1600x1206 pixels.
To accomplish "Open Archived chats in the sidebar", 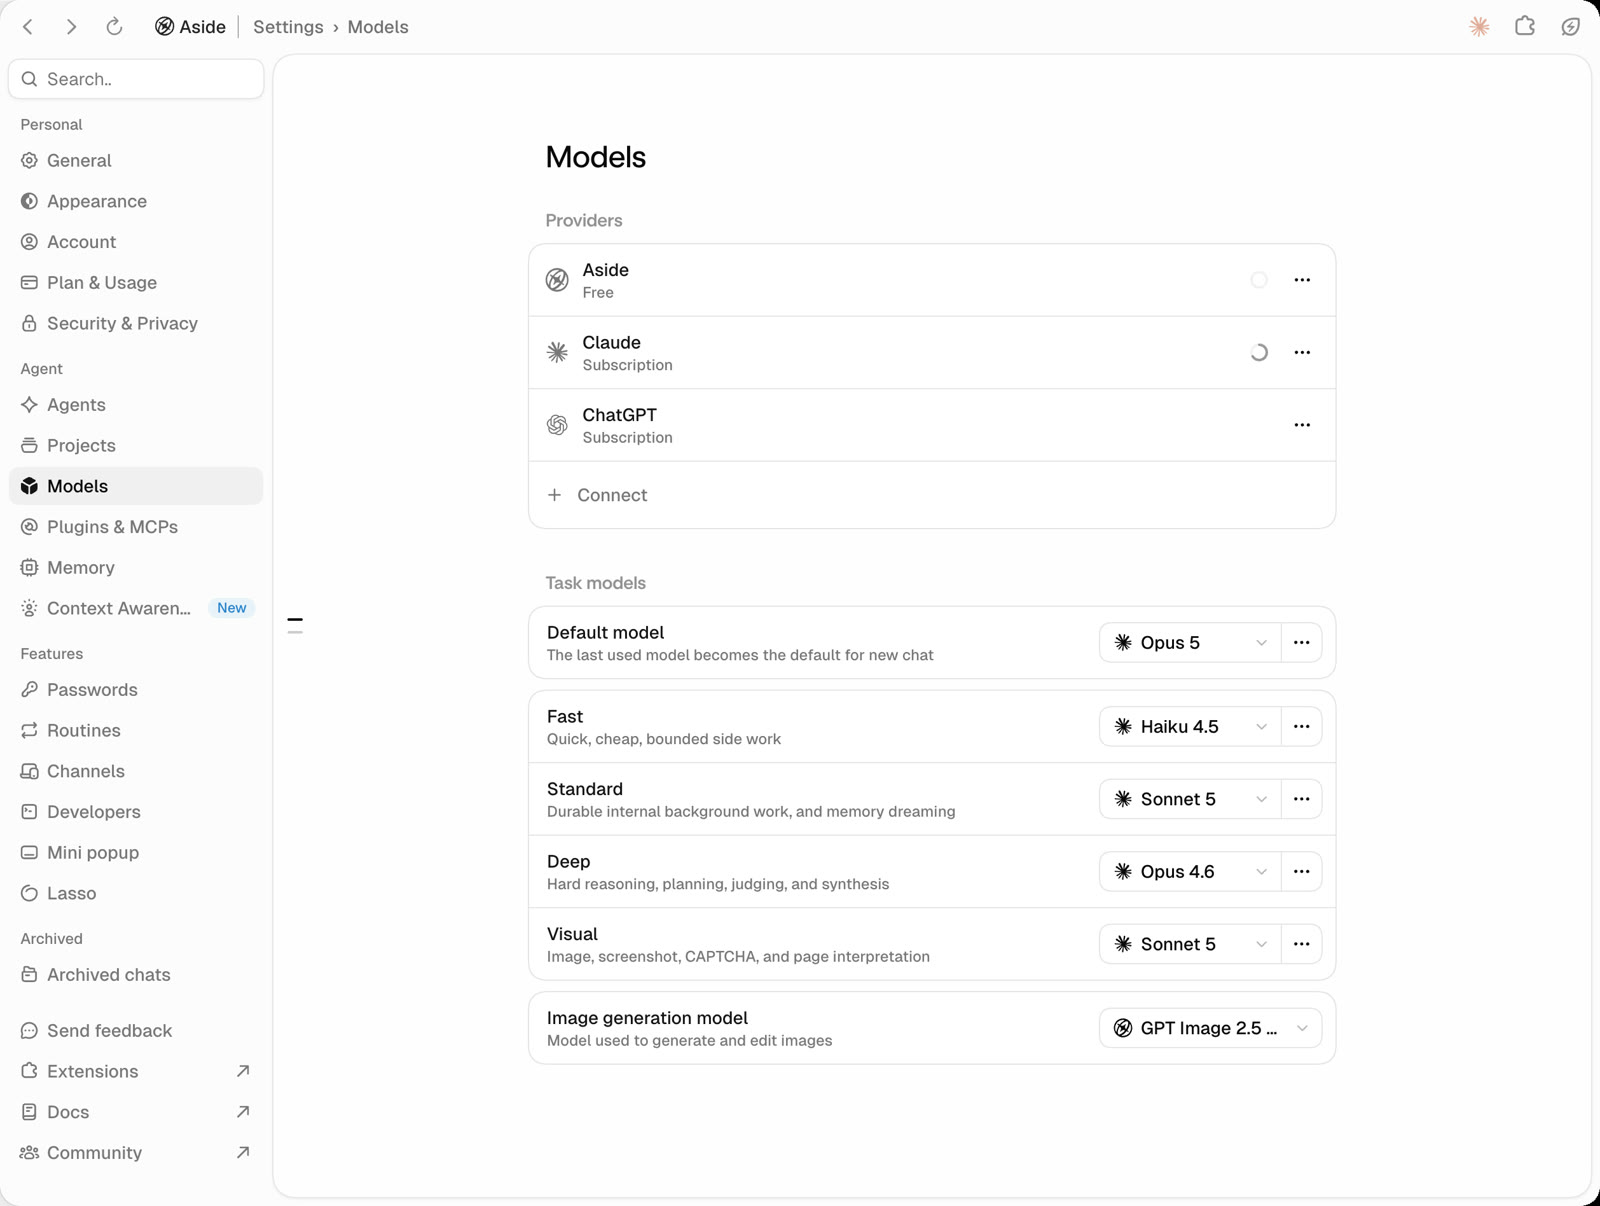I will [x=136, y=974].
